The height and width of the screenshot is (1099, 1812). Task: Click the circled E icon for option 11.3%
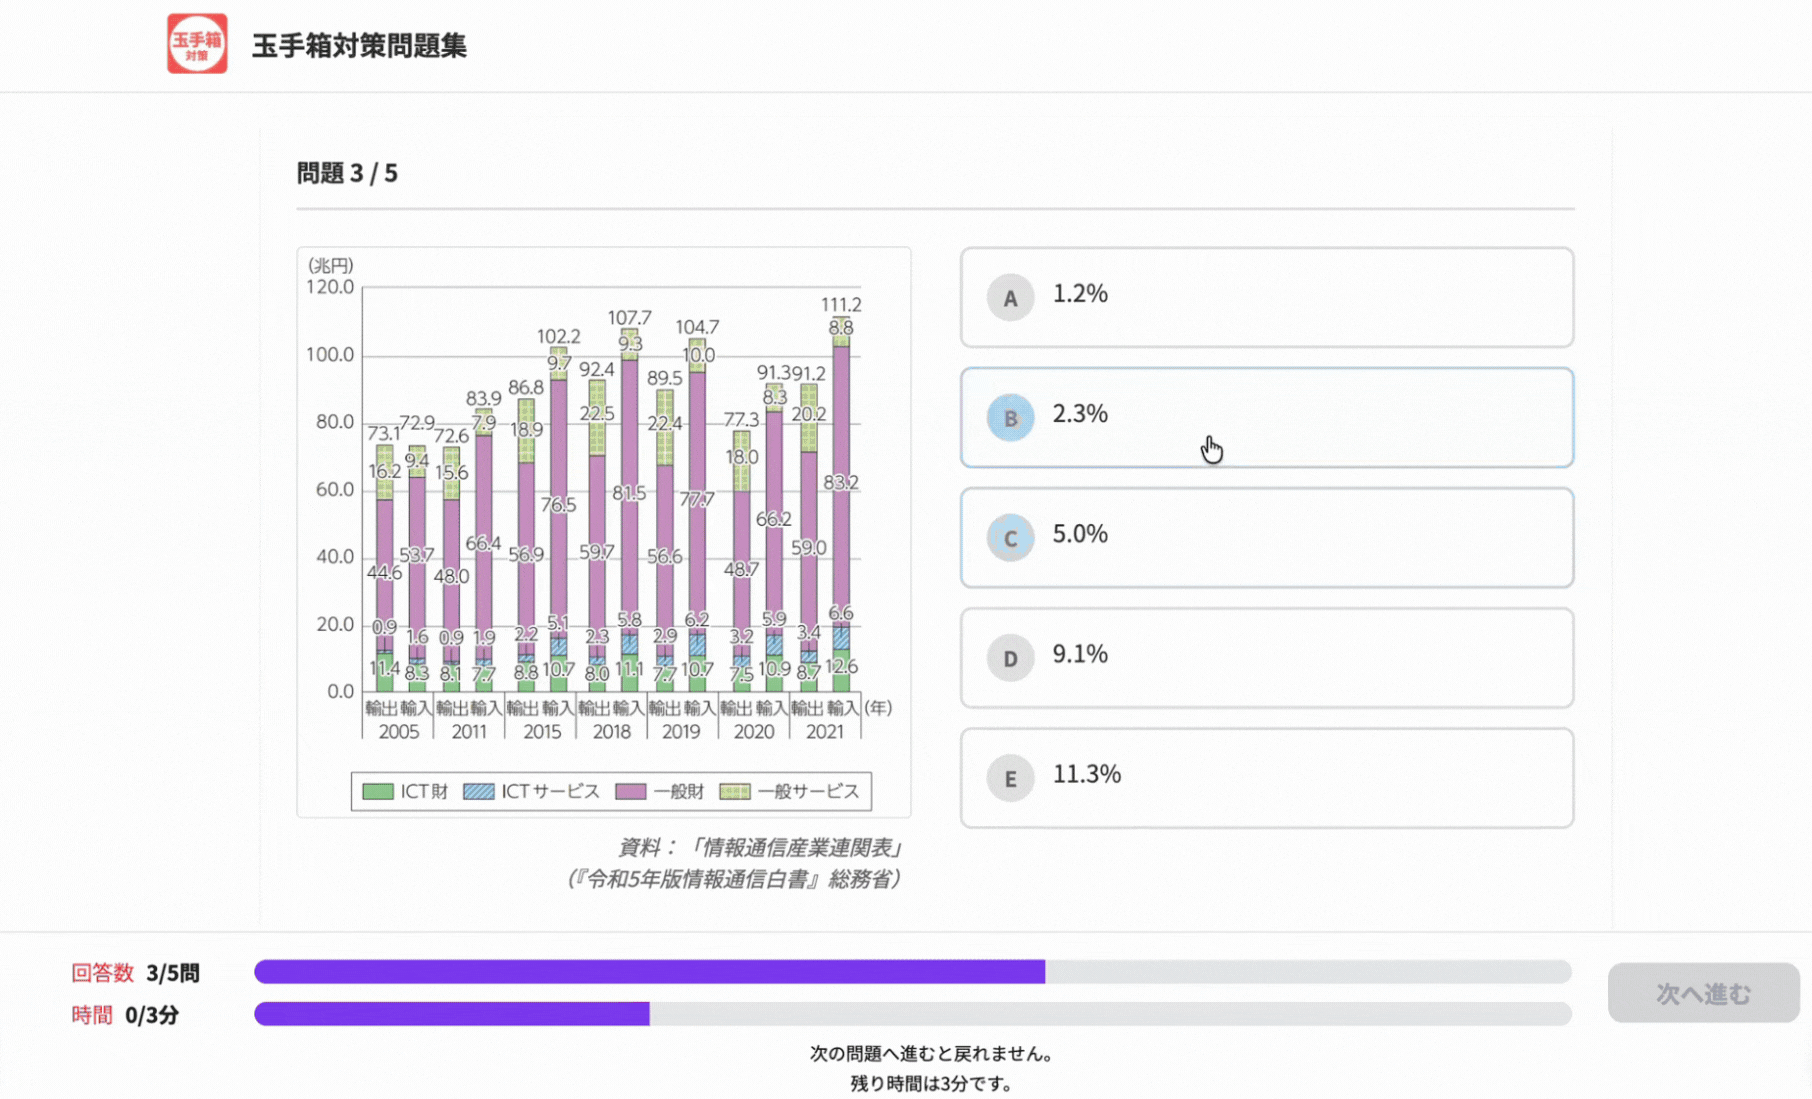click(x=1010, y=777)
